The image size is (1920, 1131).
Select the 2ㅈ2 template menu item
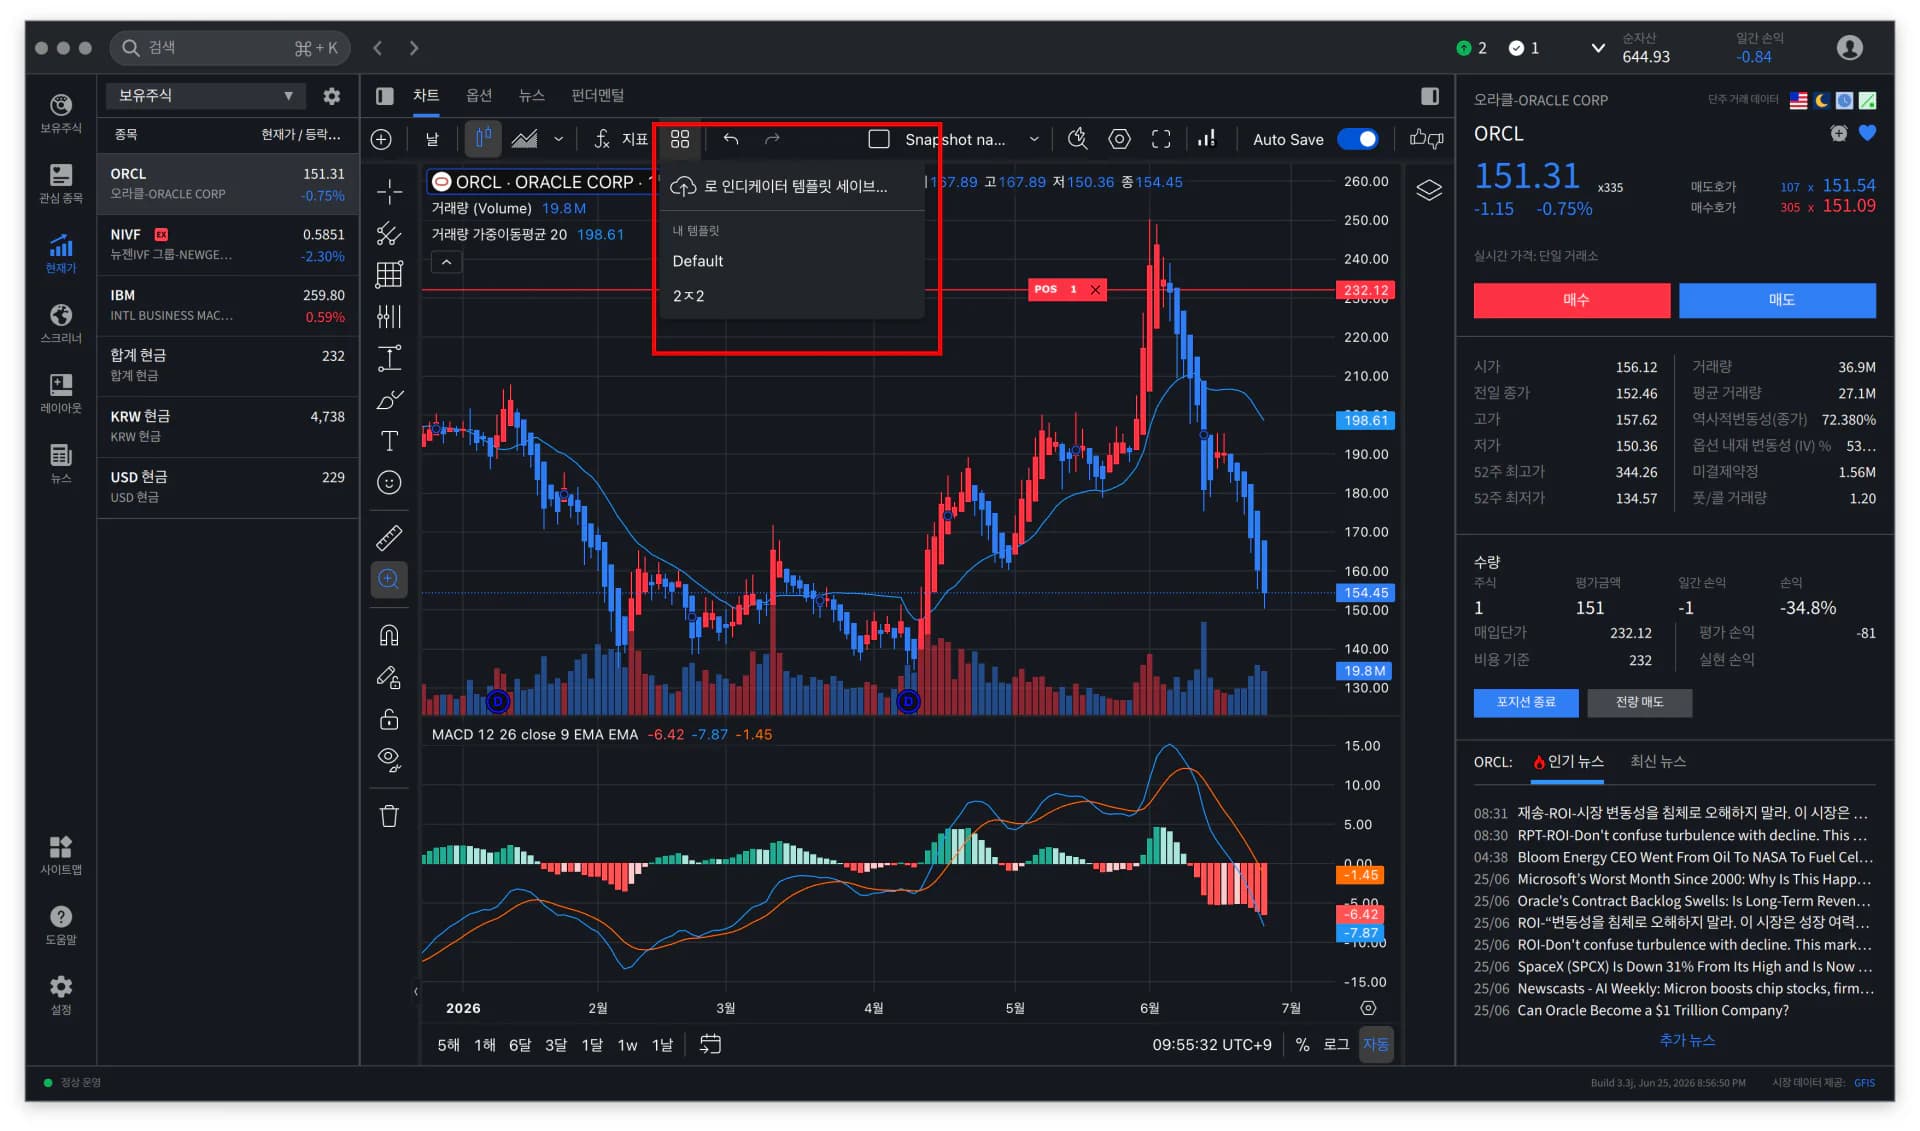click(792, 296)
